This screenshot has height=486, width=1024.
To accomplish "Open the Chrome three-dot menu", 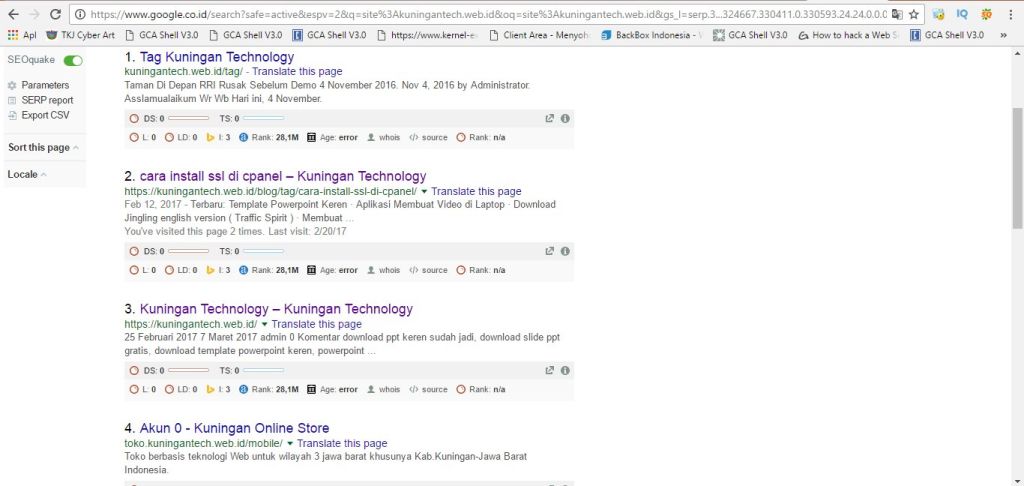I will (x=1012, y=14).
